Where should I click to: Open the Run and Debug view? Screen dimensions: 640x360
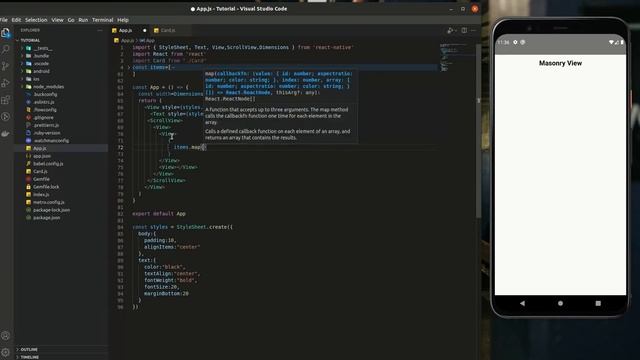[x=6, y=83]
